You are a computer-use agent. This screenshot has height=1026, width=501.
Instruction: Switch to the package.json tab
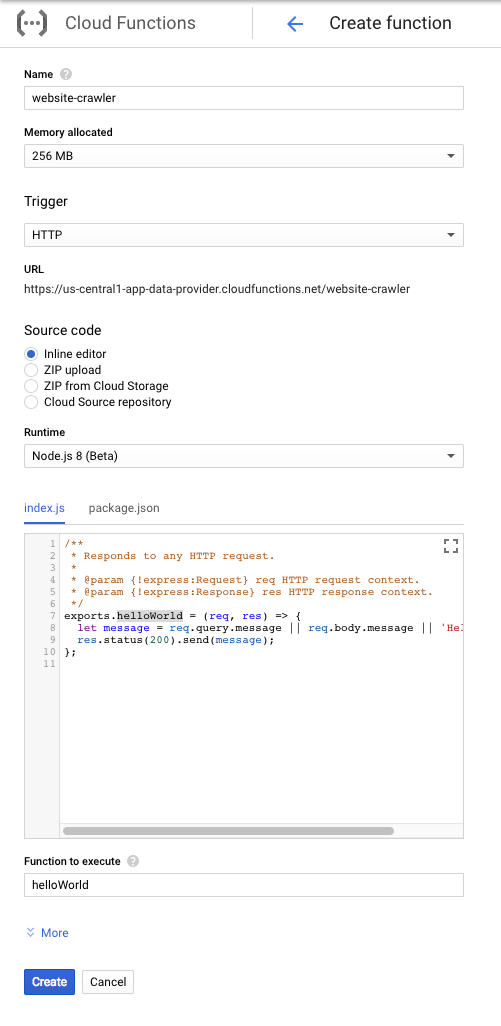124,508
